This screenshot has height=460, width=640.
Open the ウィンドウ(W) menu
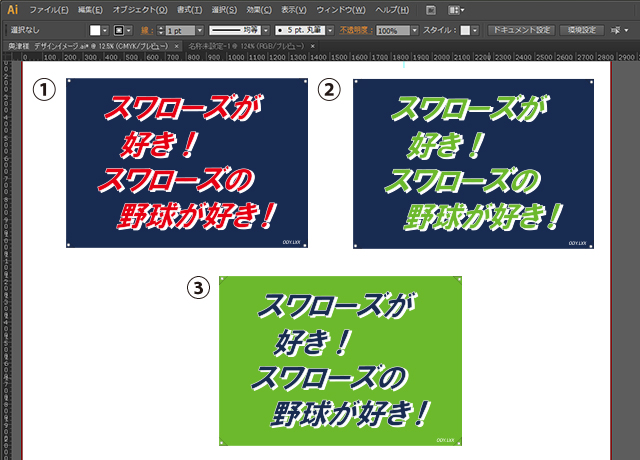pyautogui.click(x=341, y=10)
